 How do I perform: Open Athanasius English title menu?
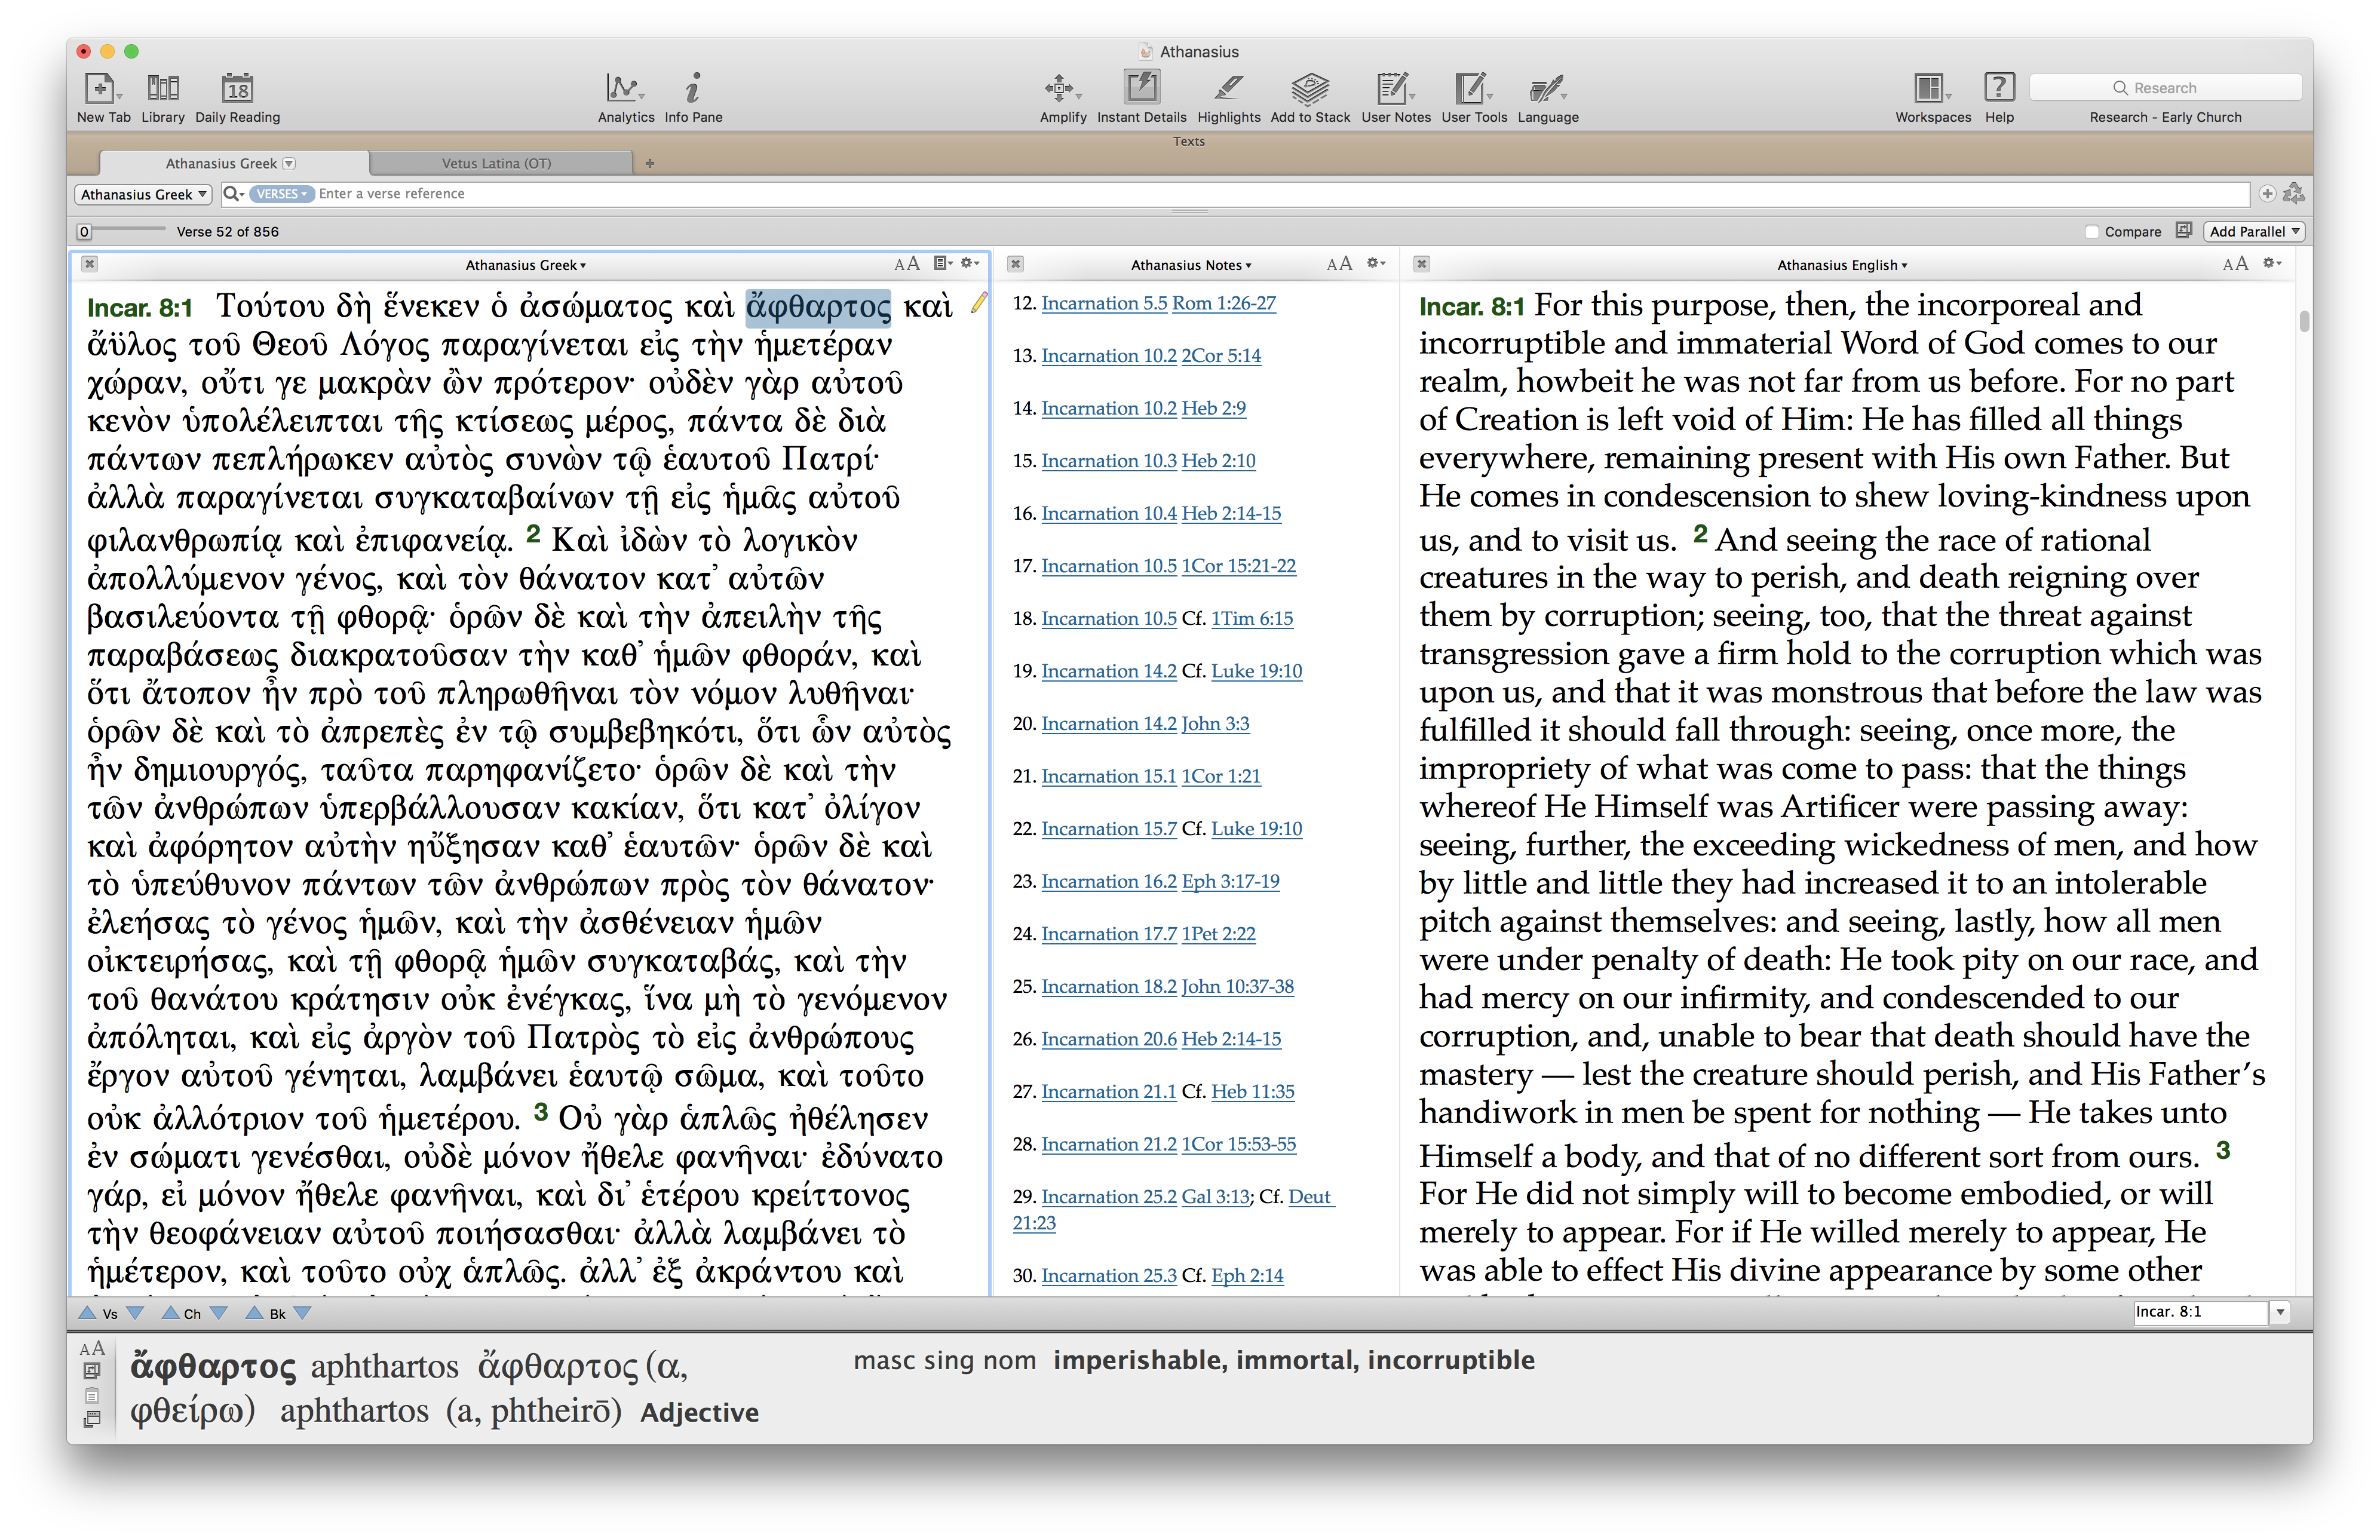[x=1842, y=265]
